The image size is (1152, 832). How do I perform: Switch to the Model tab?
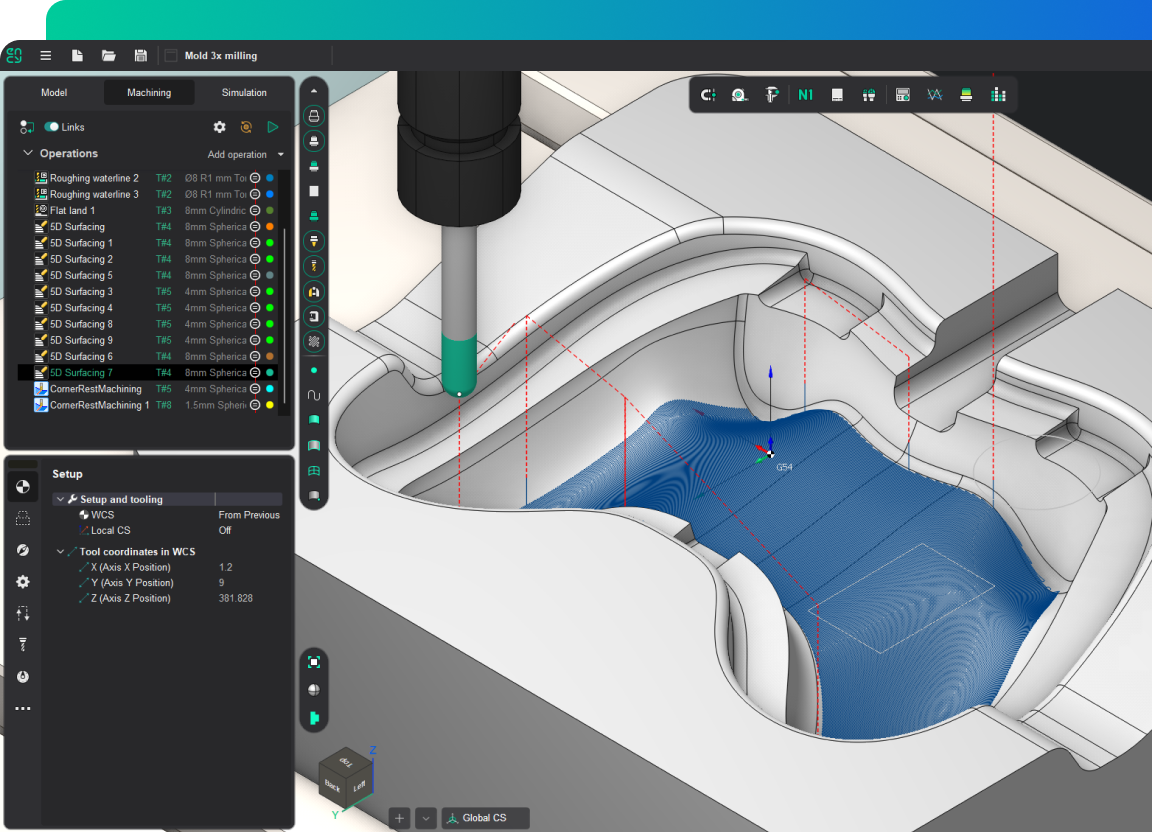(x=54, y=93)
